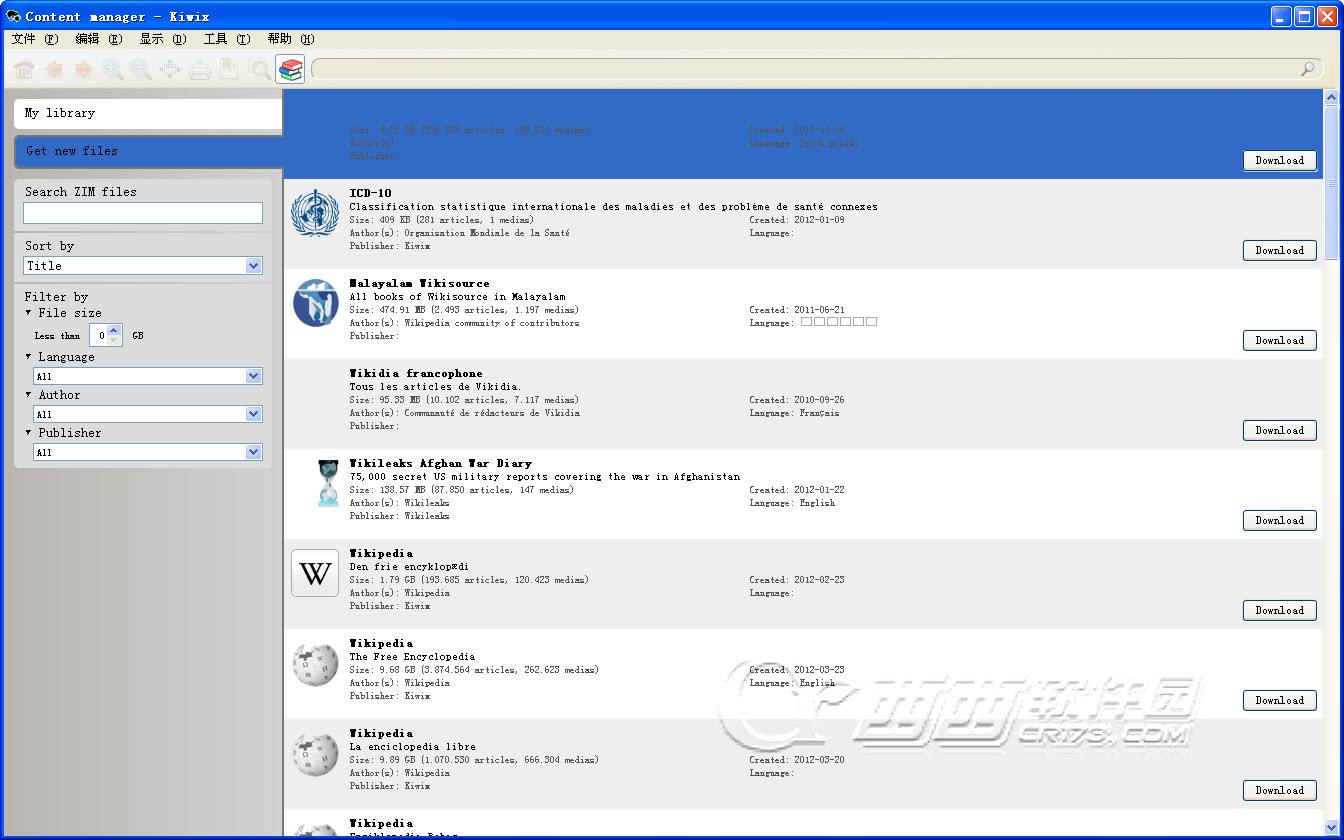Click the scroll up arrow of the content list
This screenshot has width=1344, height=840.
tap(1331, 97)
